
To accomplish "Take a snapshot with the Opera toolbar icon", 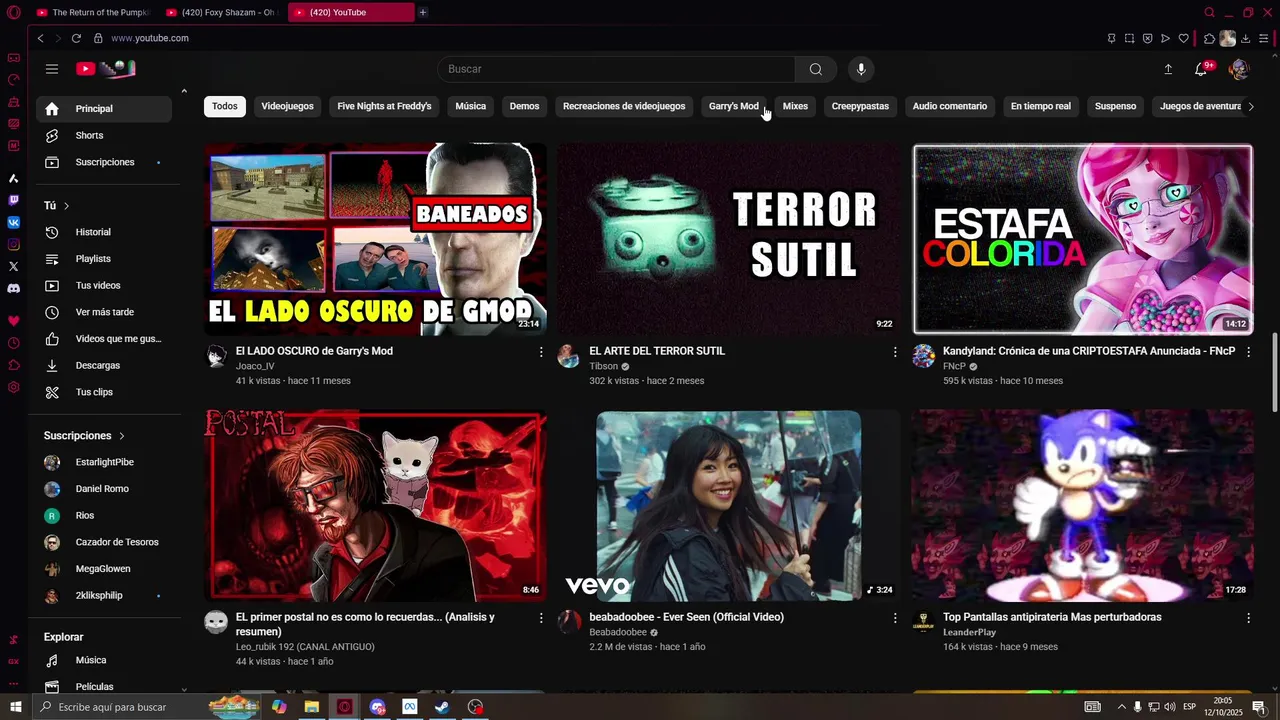I will (x=1129, y=38).
